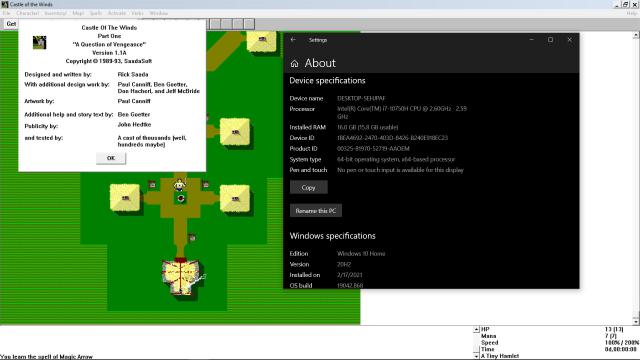Click the hut left of the crossroads
640x360 pixels.
[125, 198]
